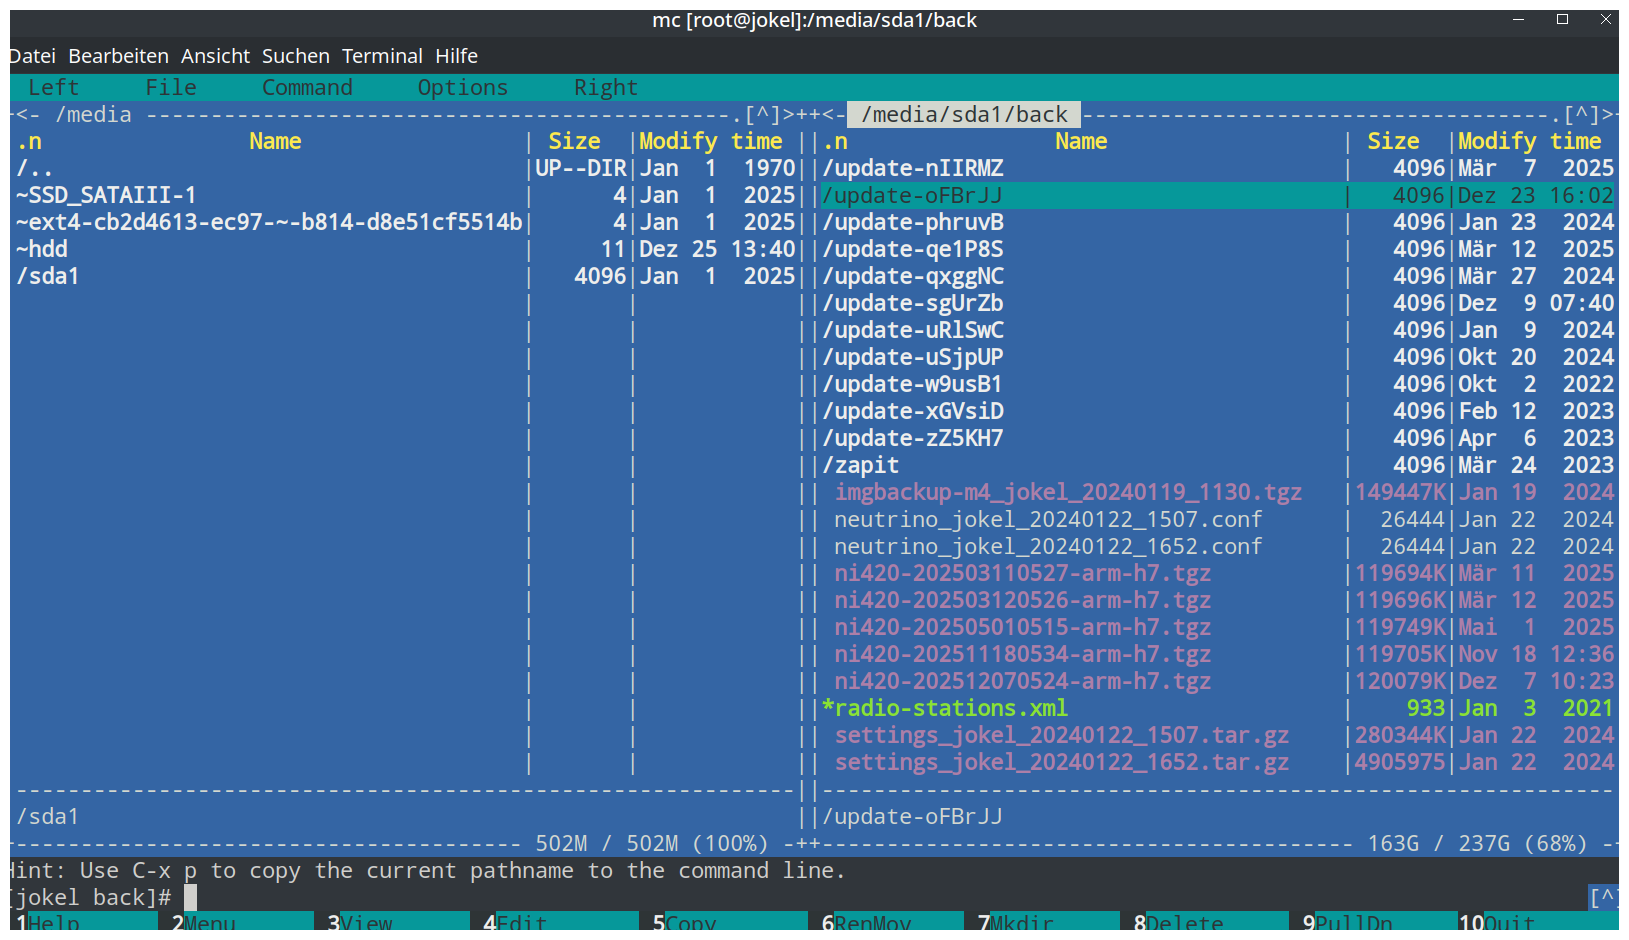This screenshot has height=940, width=1629.
Task: Open the Terminal menu in window menubar
Action: pyautogui.click(x=382, y=56)
